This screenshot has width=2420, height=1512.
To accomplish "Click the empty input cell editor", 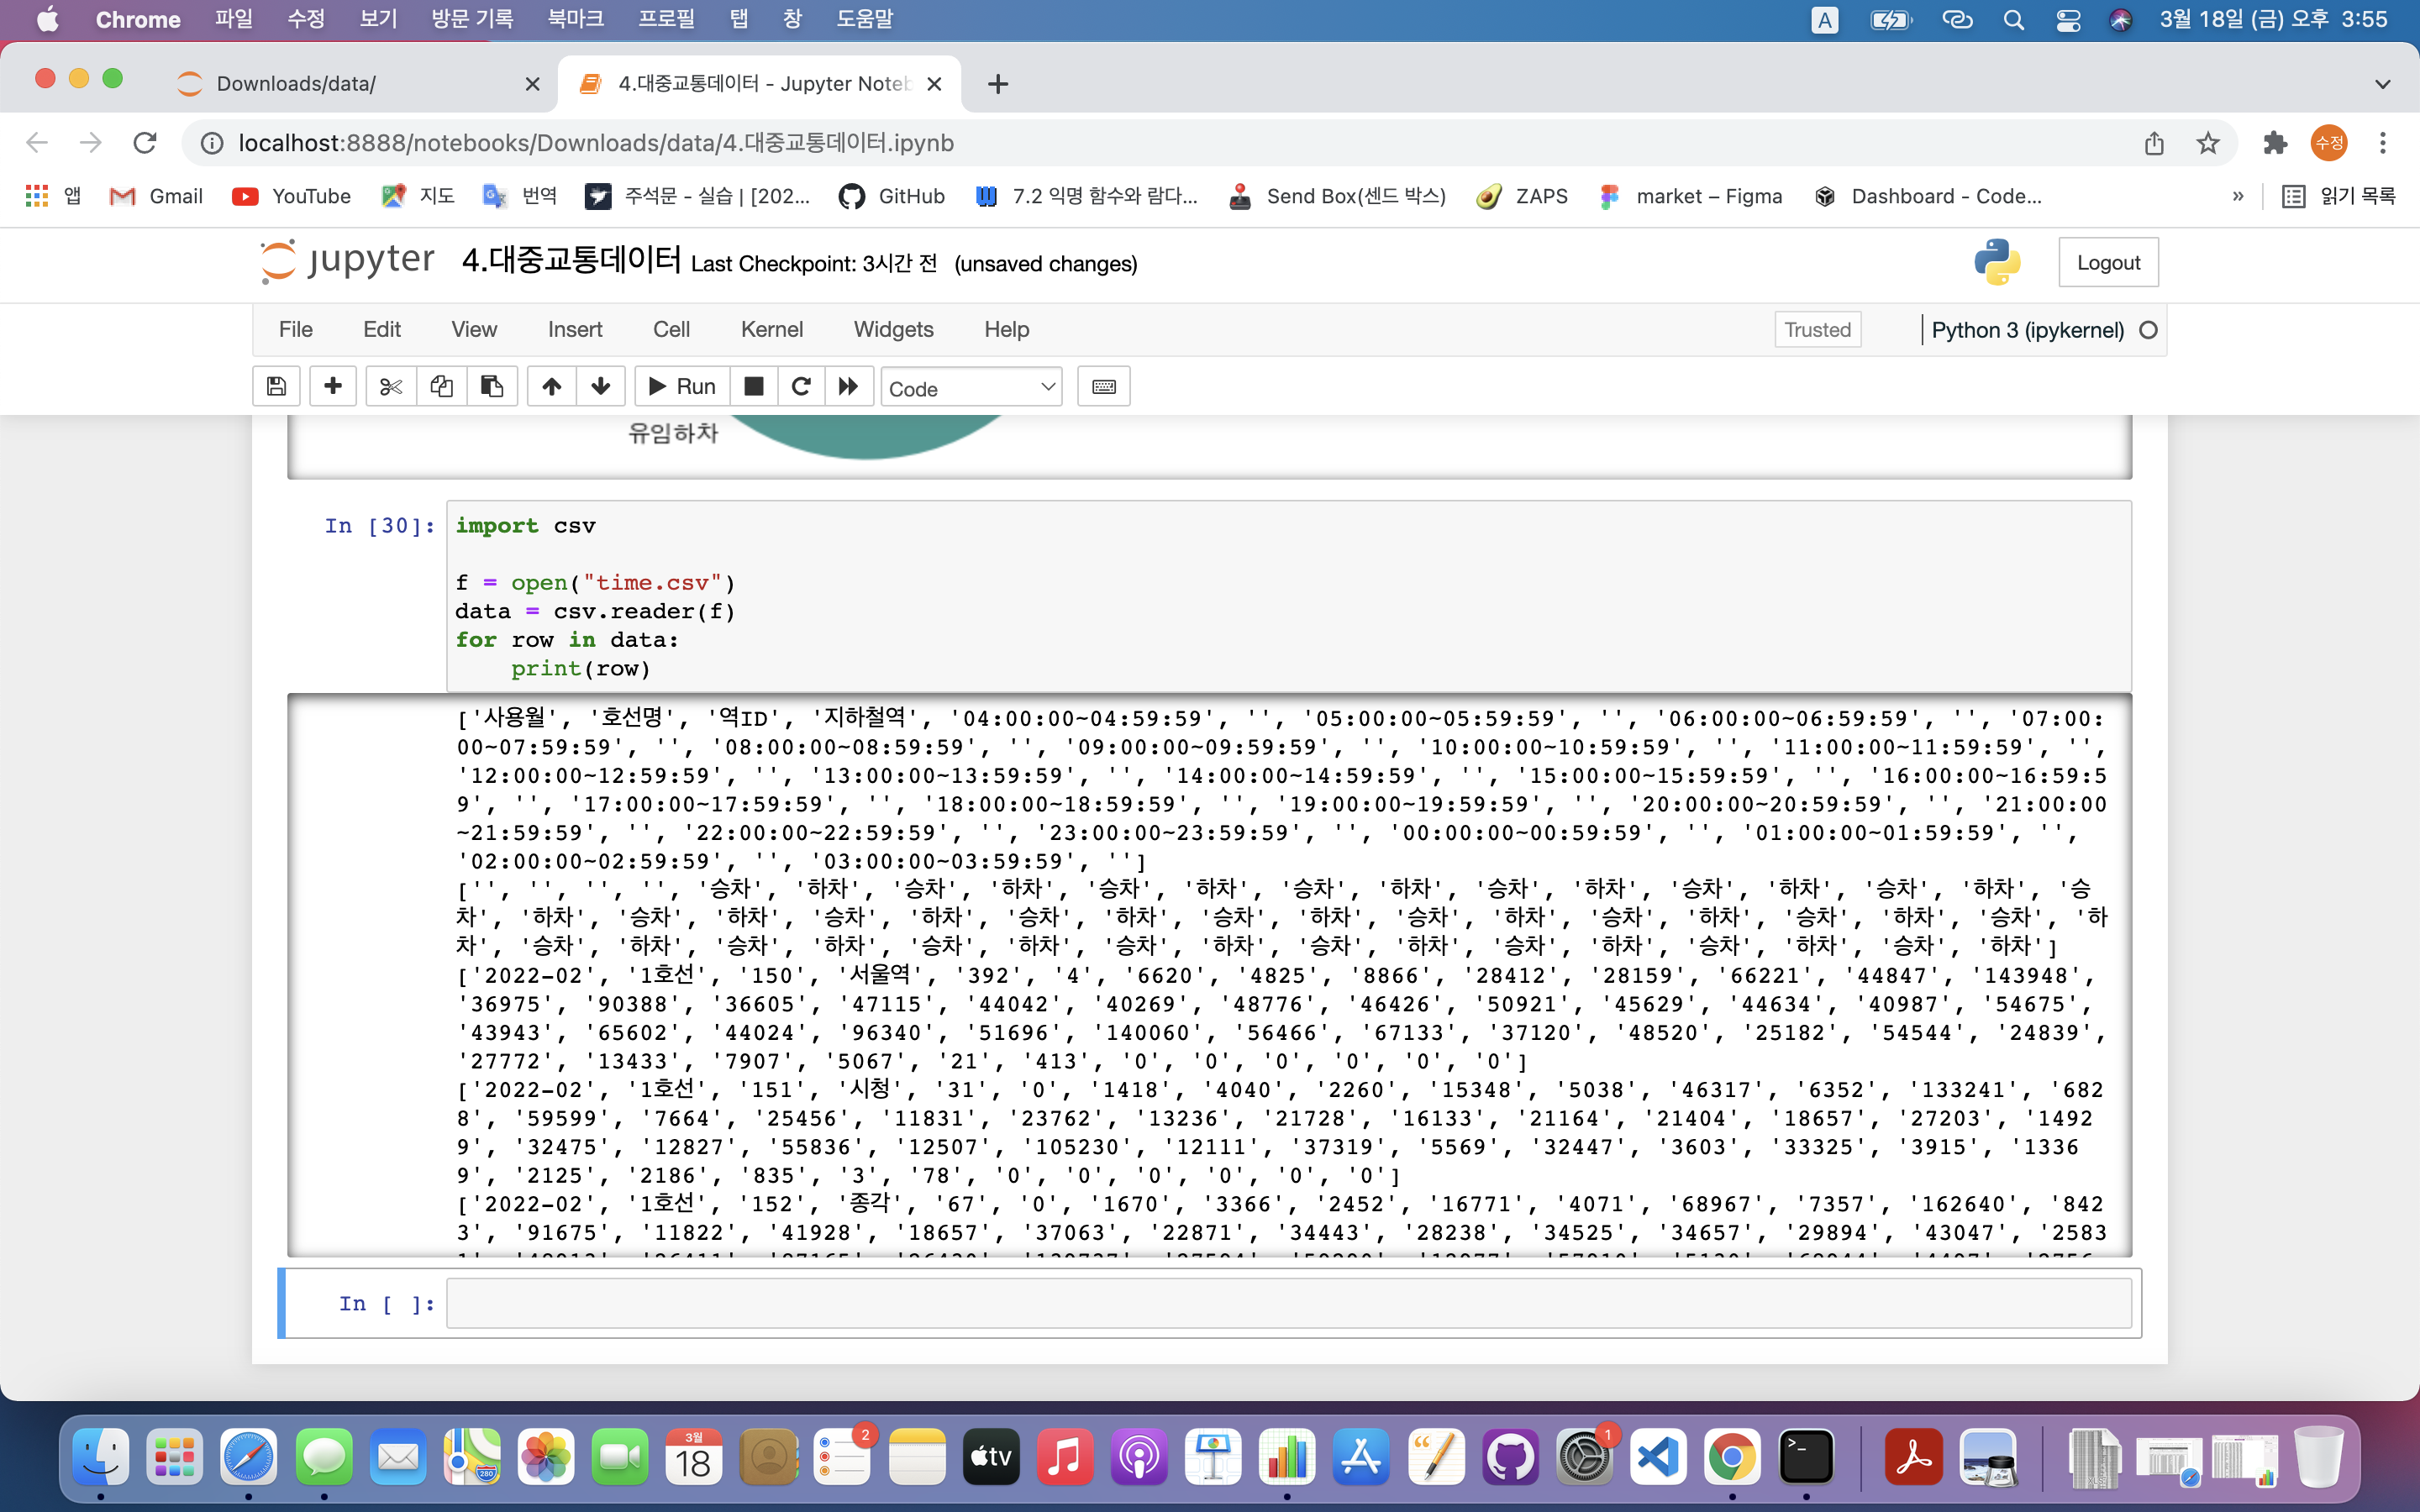I will point(1288,1304).
